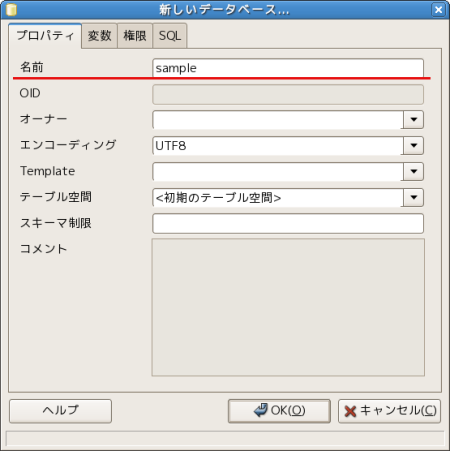
Task: Click the OID label
Action: coord(30,93)
